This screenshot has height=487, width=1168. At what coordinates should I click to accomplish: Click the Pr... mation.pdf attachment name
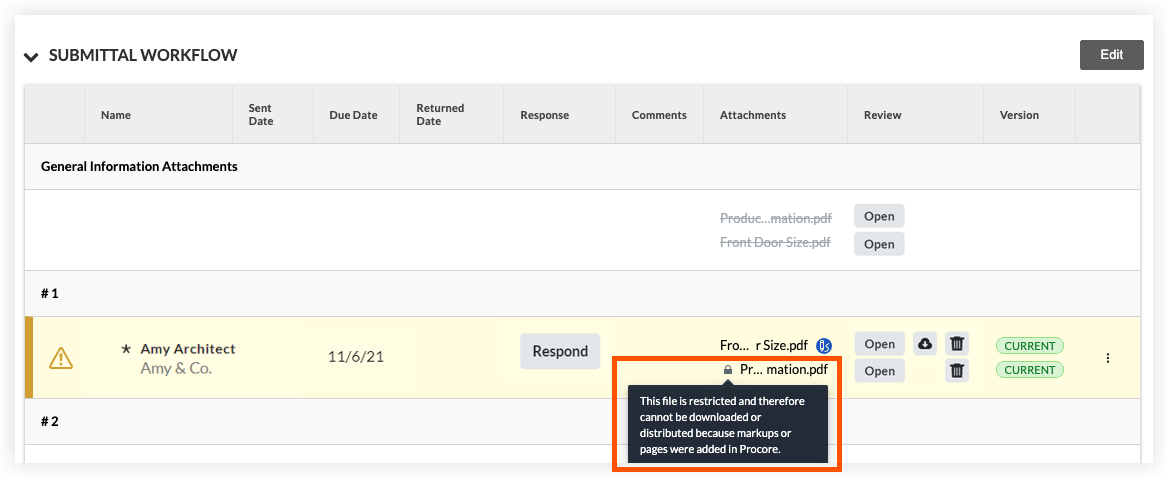(x=784, y=369)
